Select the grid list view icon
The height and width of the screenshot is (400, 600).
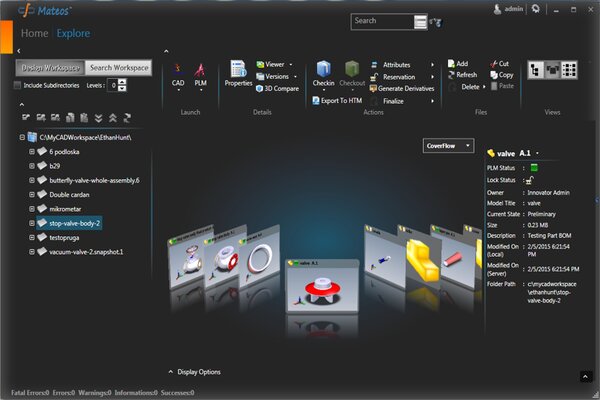[569, 69]
